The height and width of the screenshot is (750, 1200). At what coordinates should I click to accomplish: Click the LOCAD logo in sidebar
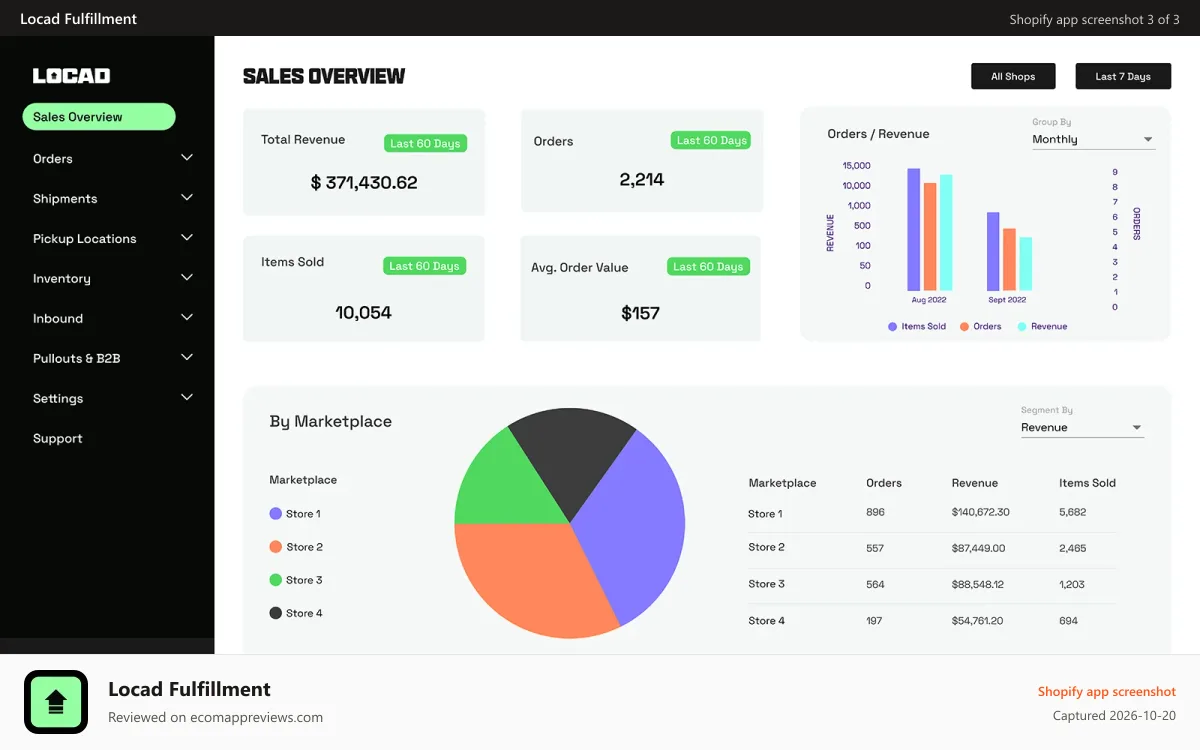[x=71, y=76]
